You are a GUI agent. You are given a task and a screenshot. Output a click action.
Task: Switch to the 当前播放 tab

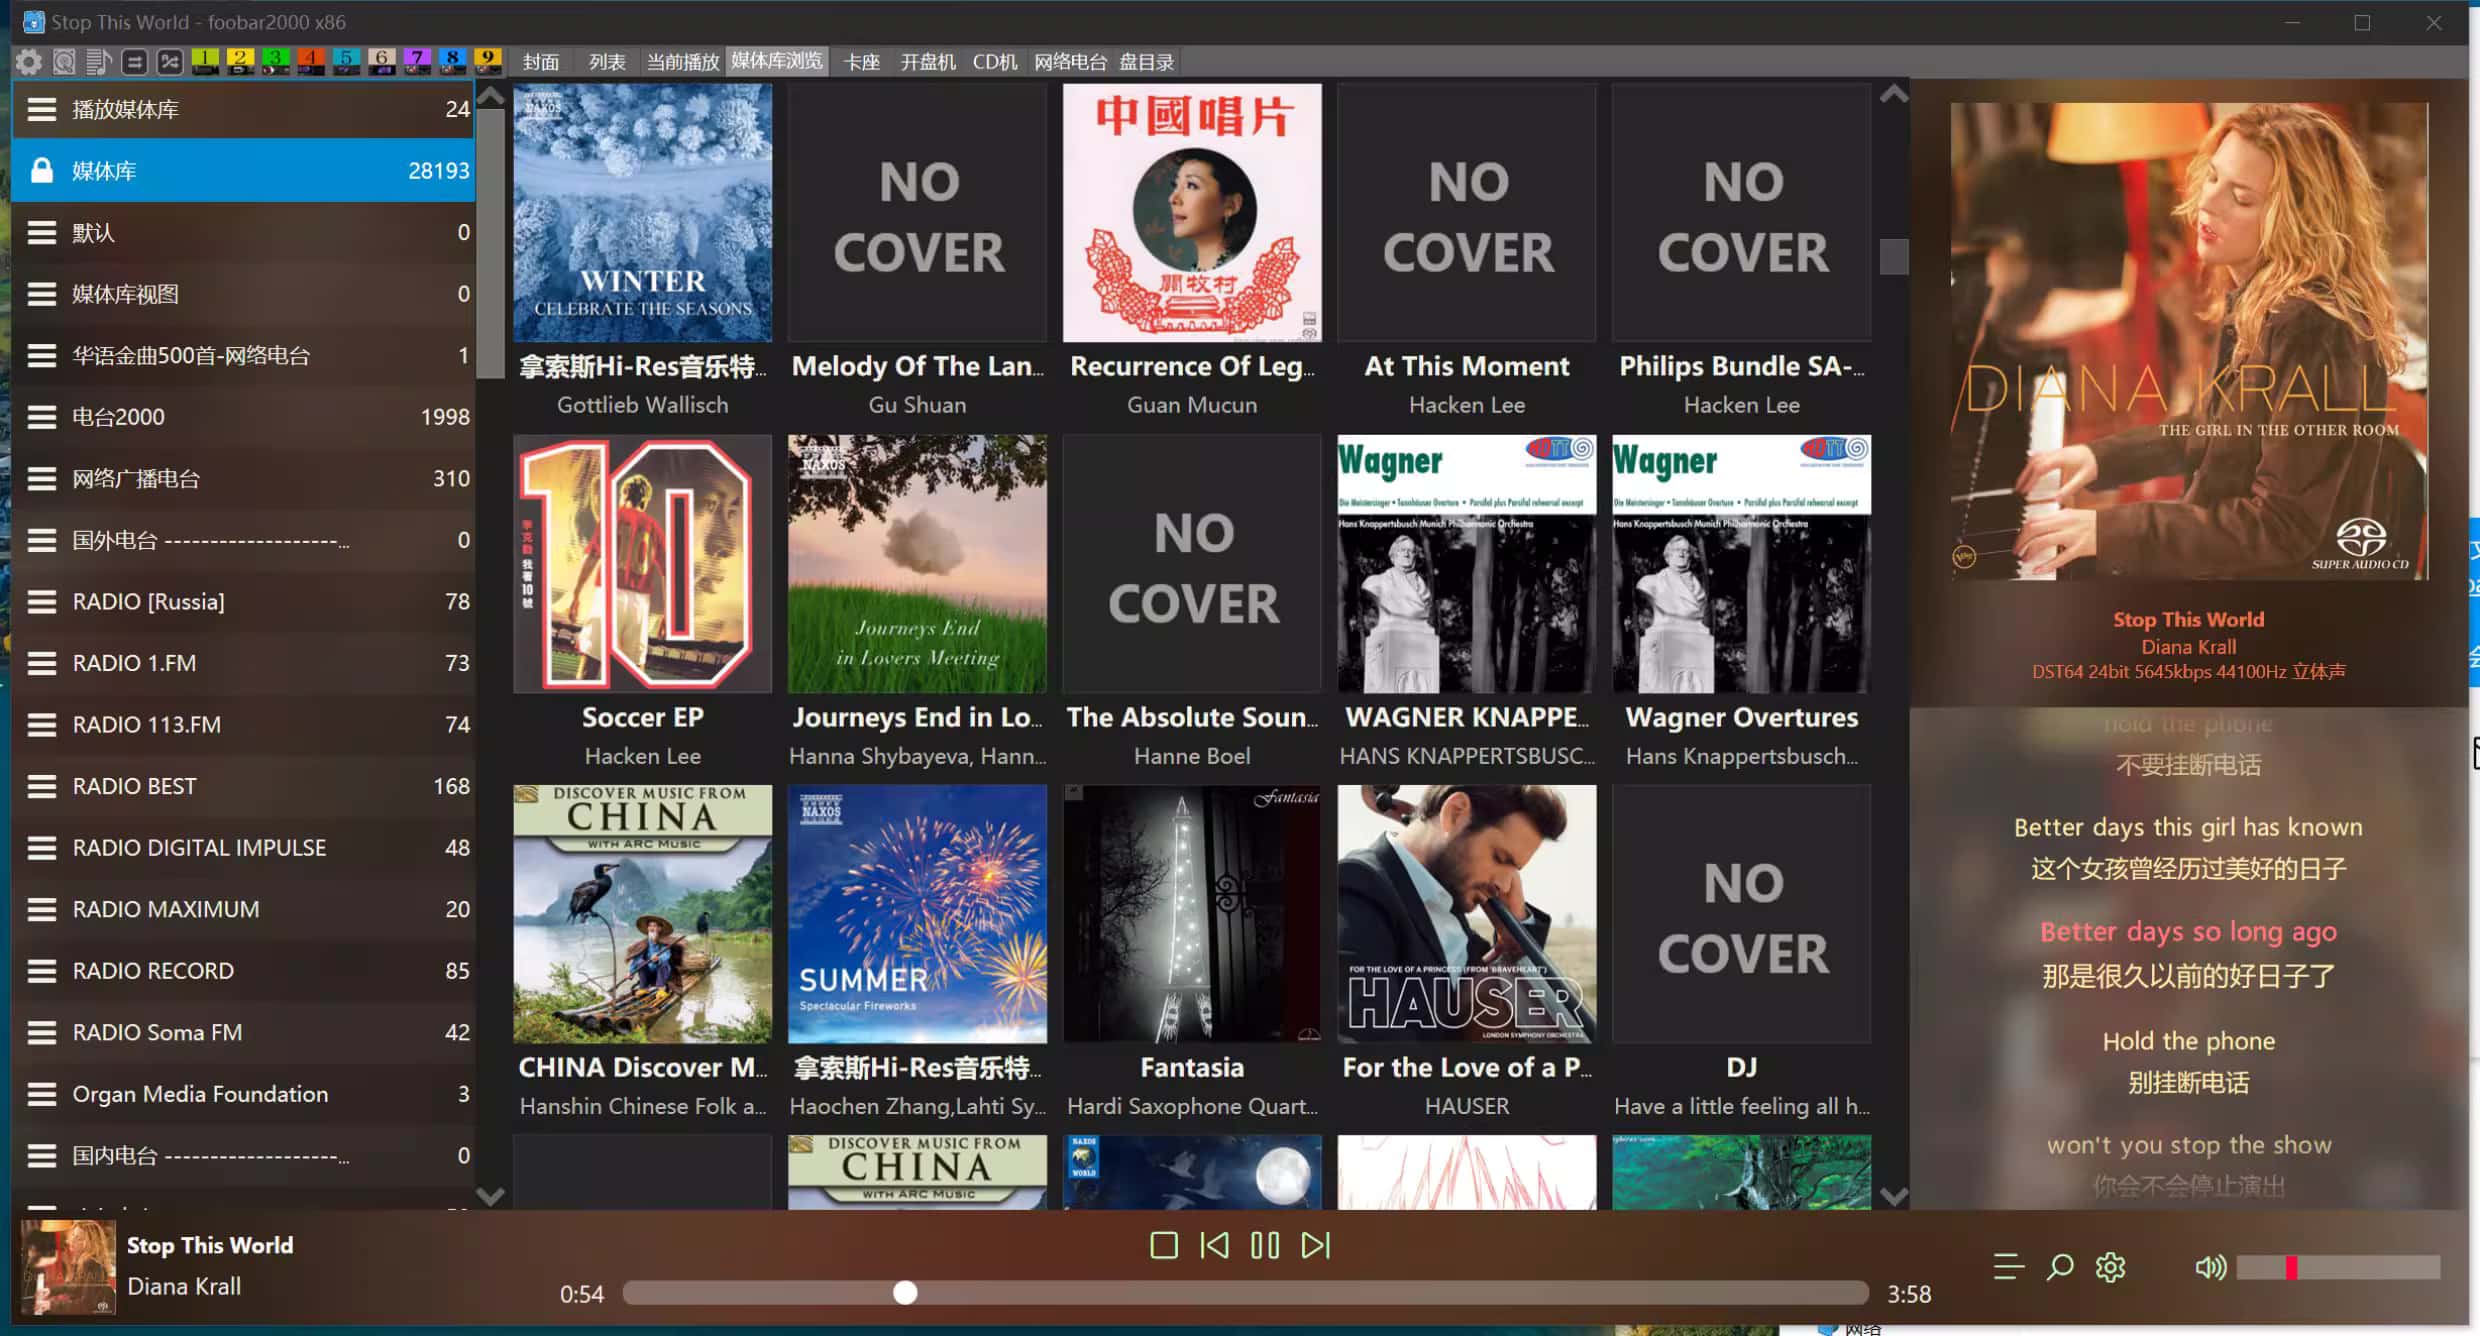[682, 62]
